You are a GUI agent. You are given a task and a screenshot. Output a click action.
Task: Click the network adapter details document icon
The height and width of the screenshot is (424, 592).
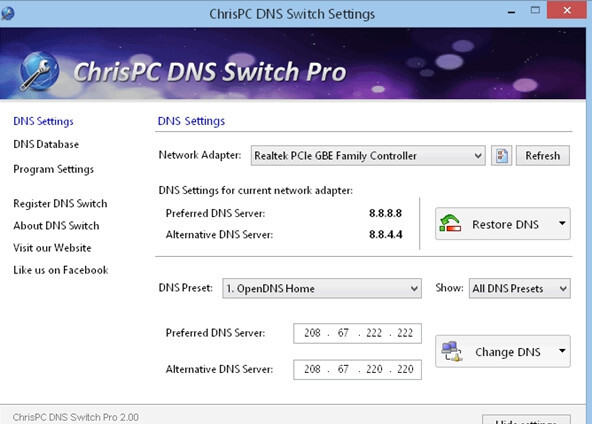[501, 156]
